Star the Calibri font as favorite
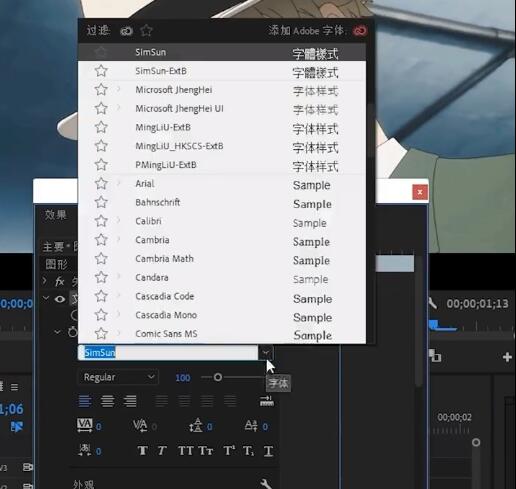Viewport: 516px width, 489px height. 101,221
